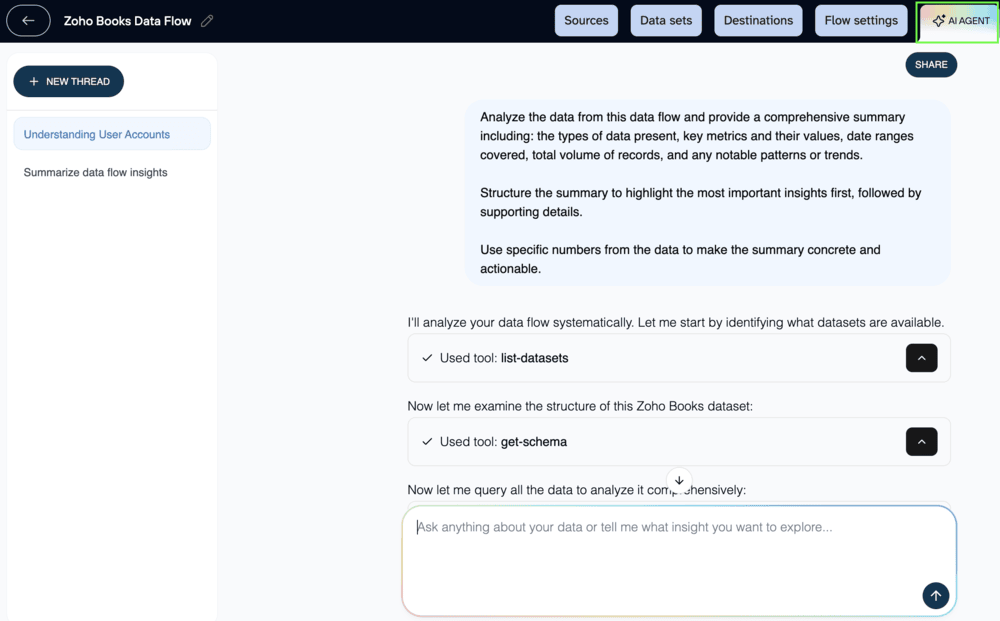Switch to the Data sets tab
This screenshot has width=1000, height=621.
pos(665,20)
